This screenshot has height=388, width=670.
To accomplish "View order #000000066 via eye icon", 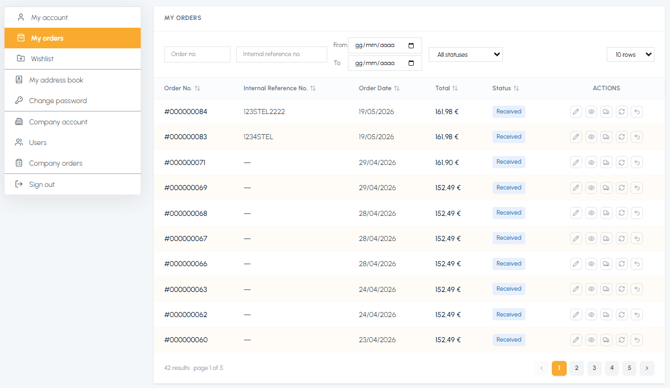I will coord(591,264).
